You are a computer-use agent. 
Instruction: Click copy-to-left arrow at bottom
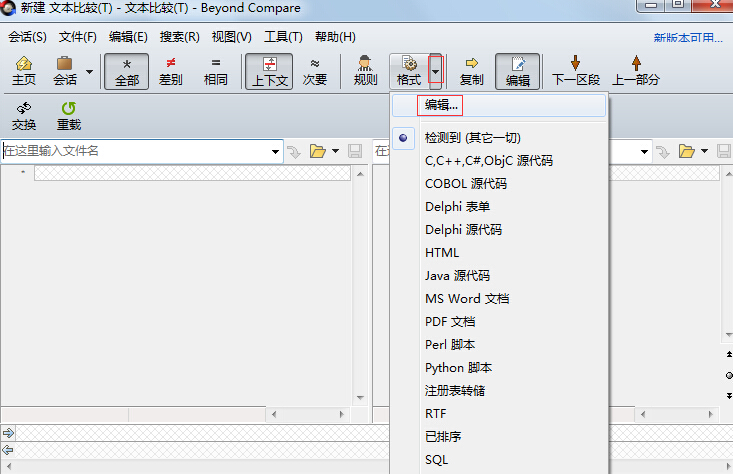click(x=8, y=450)
